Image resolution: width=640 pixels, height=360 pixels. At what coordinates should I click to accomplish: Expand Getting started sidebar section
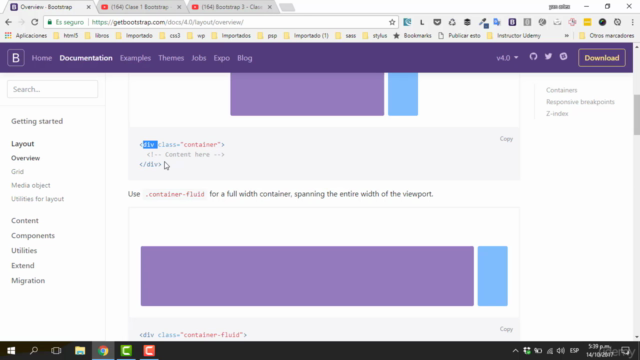point(37,121)
